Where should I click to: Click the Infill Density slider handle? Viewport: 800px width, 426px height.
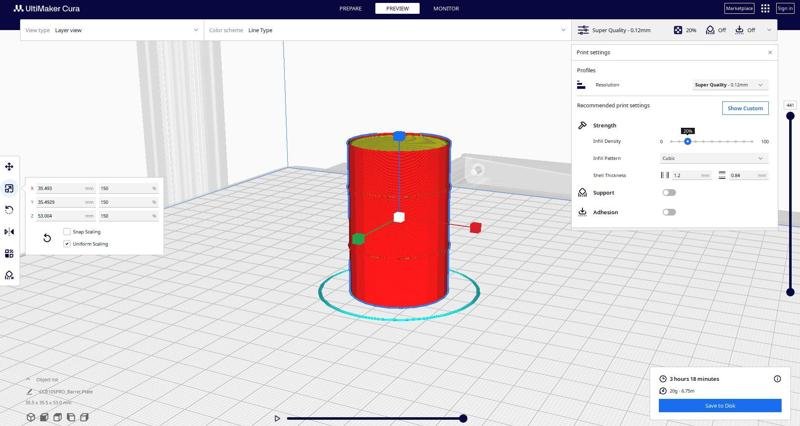tap(687, 141)
